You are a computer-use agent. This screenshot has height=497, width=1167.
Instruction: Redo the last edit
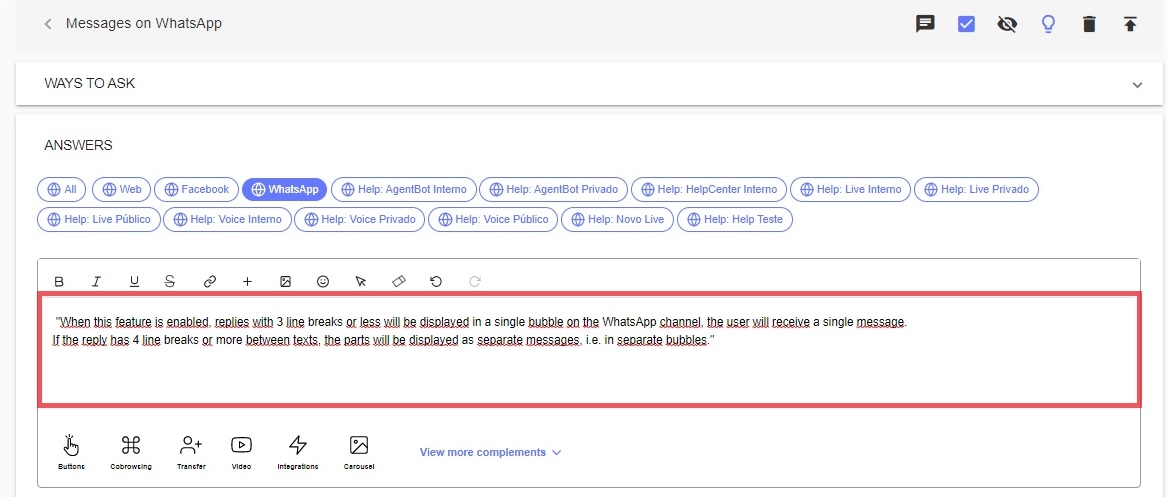tap(475, 281)
